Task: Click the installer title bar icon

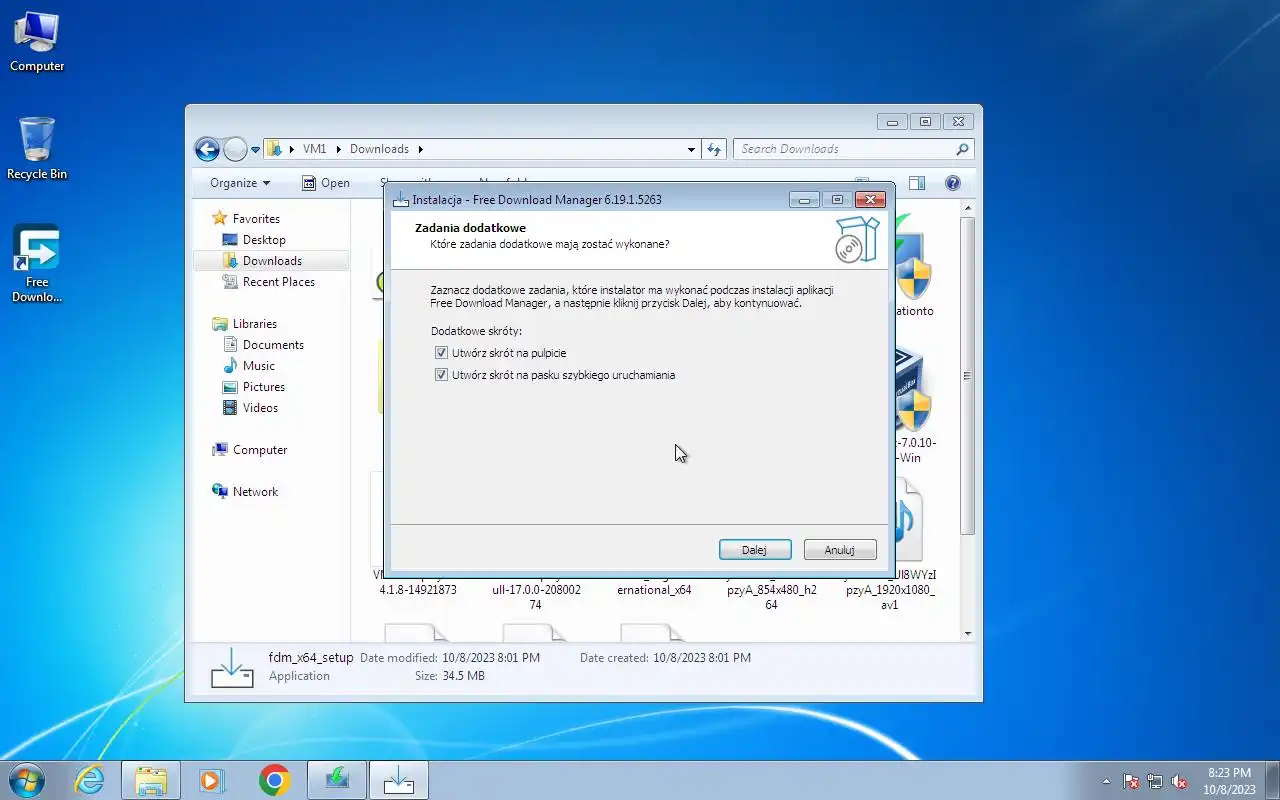Action: (x=401, y=199)
